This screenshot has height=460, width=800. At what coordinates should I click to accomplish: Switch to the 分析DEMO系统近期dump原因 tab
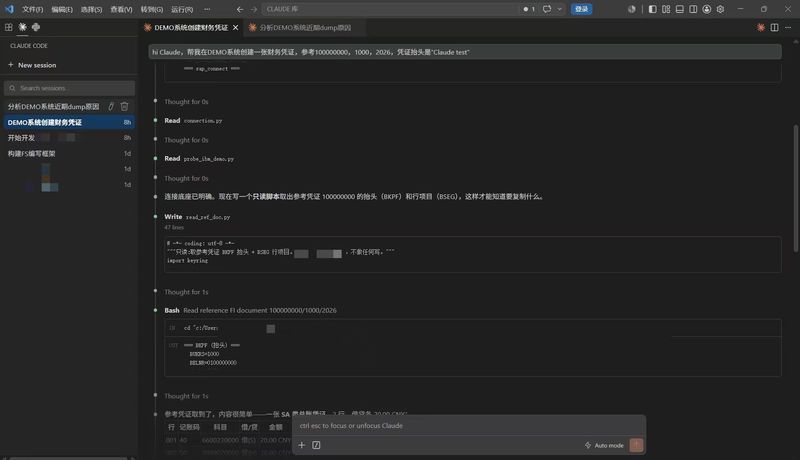pyautogui.click(x=305, y=28)
